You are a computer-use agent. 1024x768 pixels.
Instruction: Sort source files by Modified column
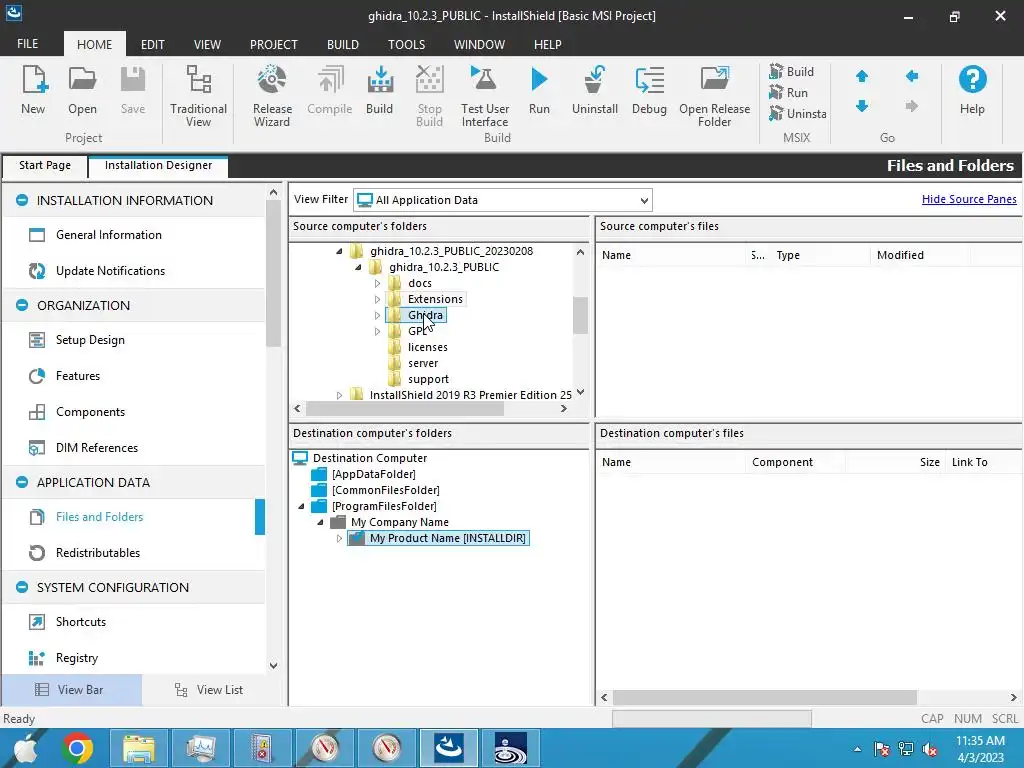(x=920, y=255)
